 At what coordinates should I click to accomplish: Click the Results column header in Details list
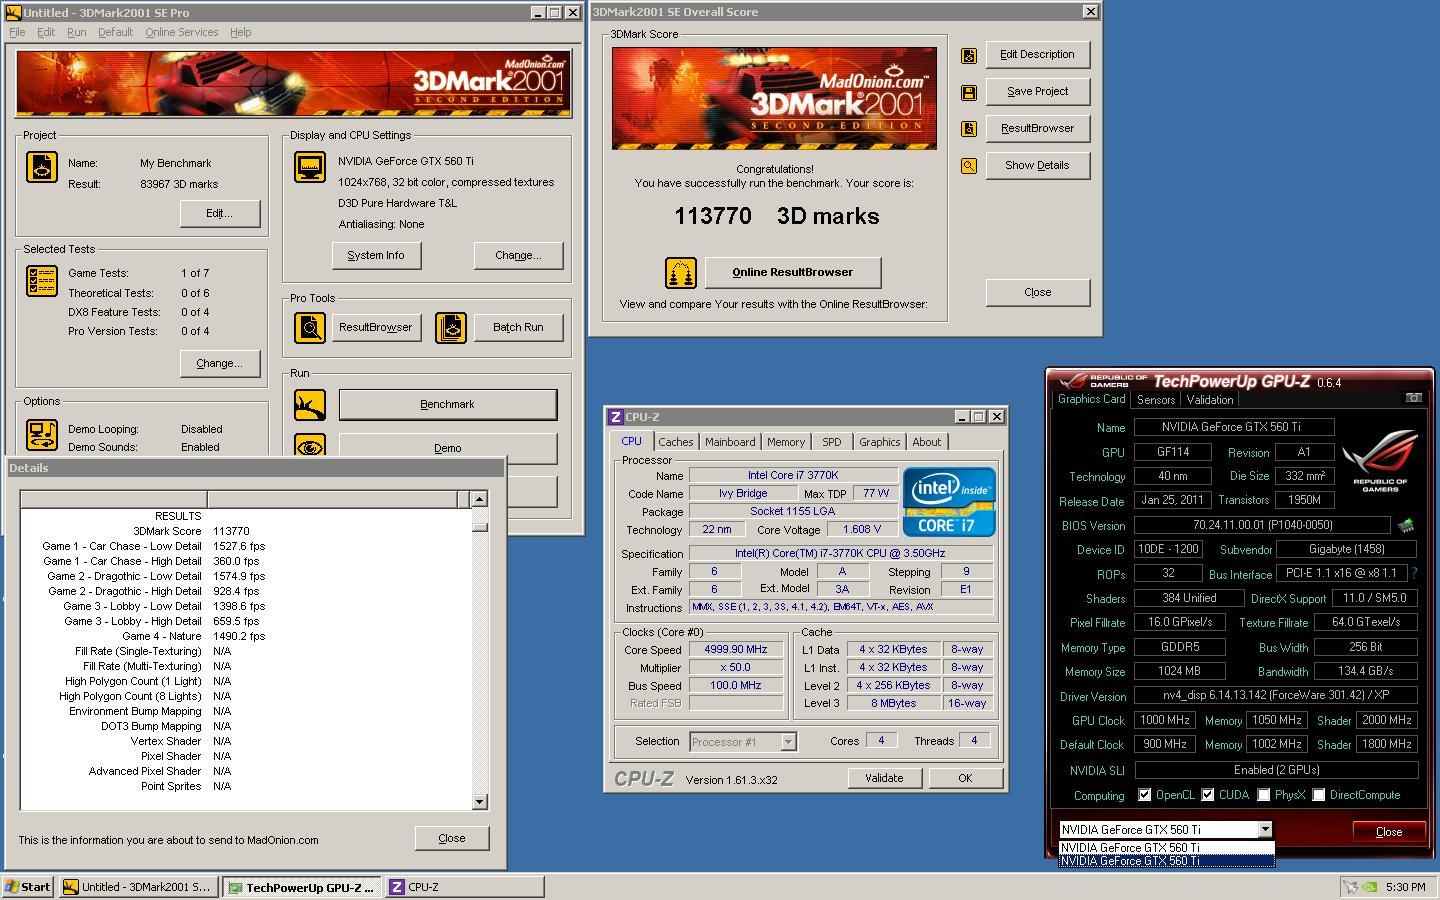point(113,499)
